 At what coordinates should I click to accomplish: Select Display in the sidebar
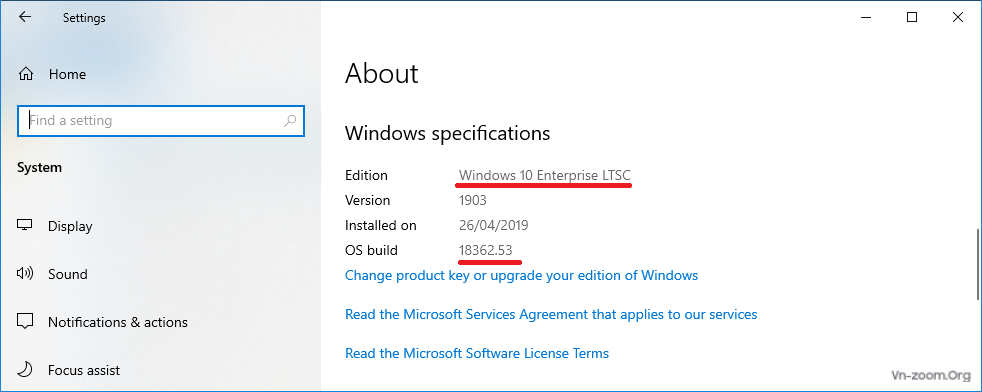[x=70, y=226]
